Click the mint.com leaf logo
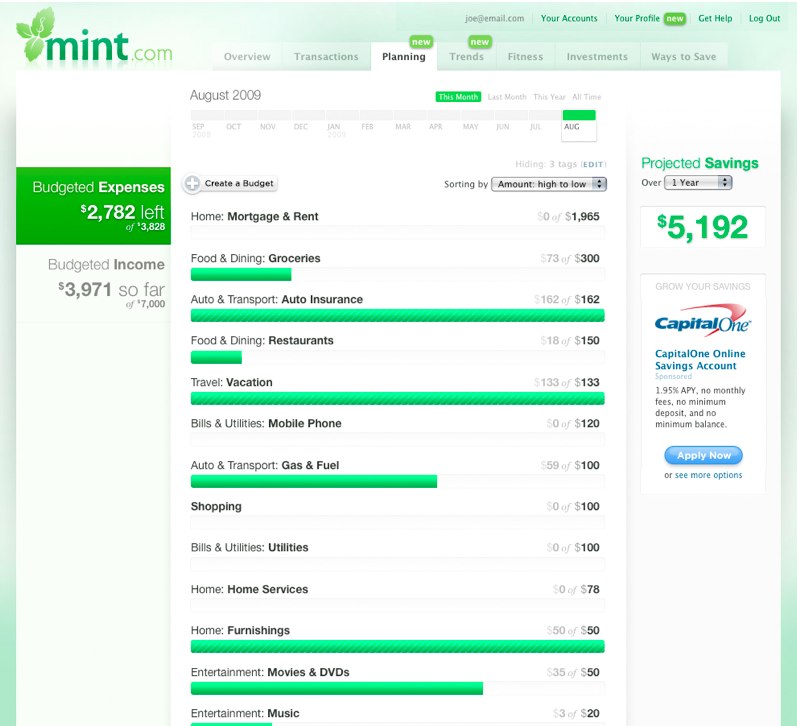Screen dimensions: 797x726 pos(94,36)
